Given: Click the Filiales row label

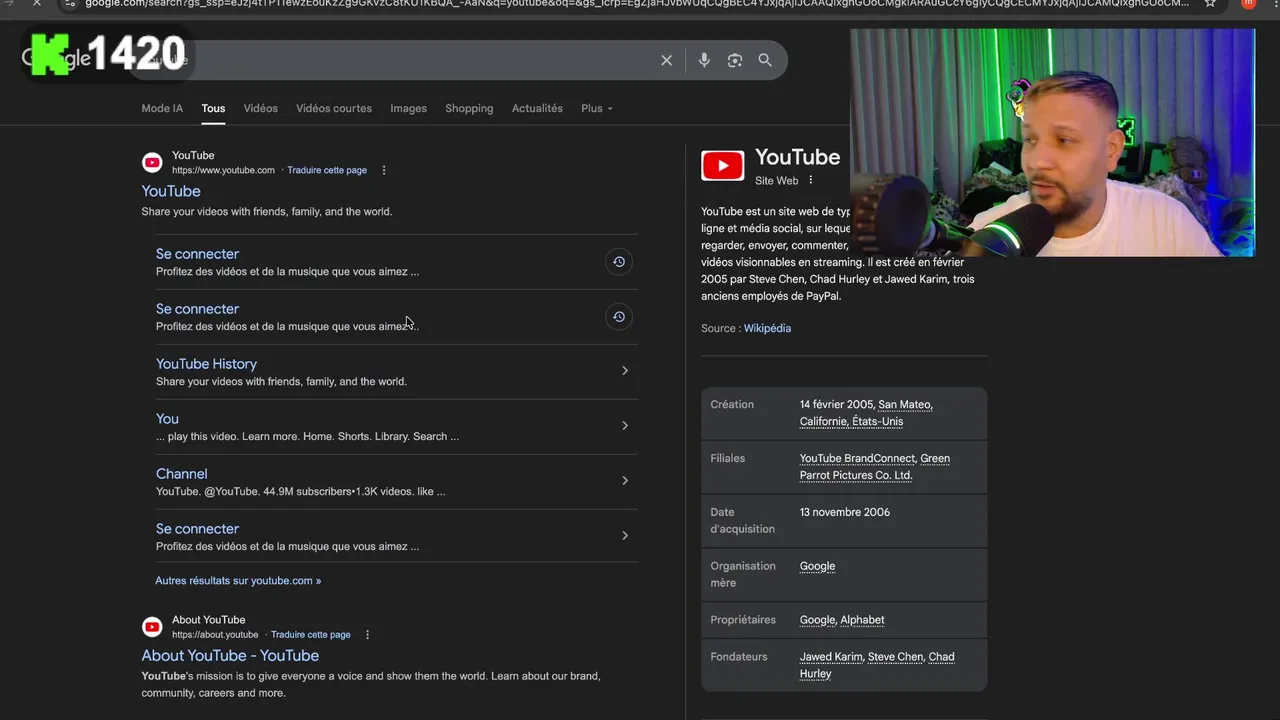Looking at the screenshot, I should tap(728, 459).
